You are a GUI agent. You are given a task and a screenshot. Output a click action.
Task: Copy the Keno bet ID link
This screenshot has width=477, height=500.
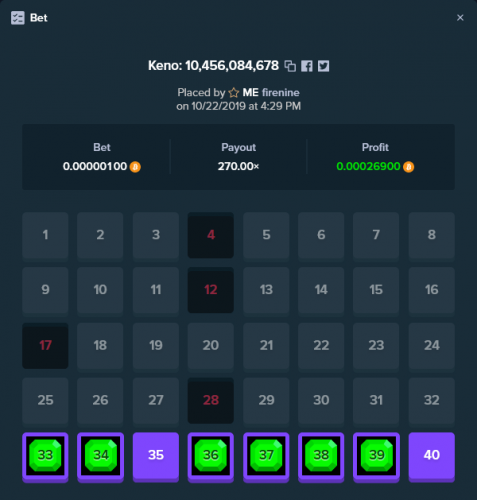click(x=290, y=66)
